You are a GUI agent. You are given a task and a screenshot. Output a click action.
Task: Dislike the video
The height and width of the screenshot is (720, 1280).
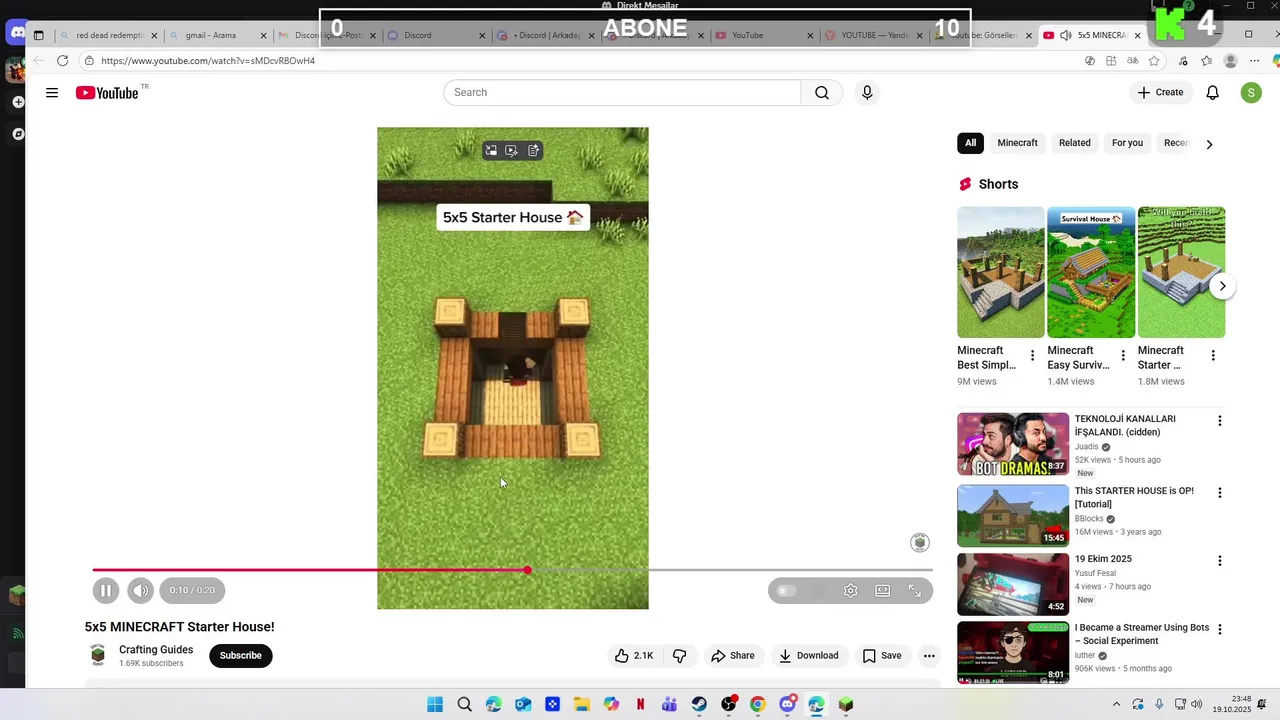pos(679,656)
